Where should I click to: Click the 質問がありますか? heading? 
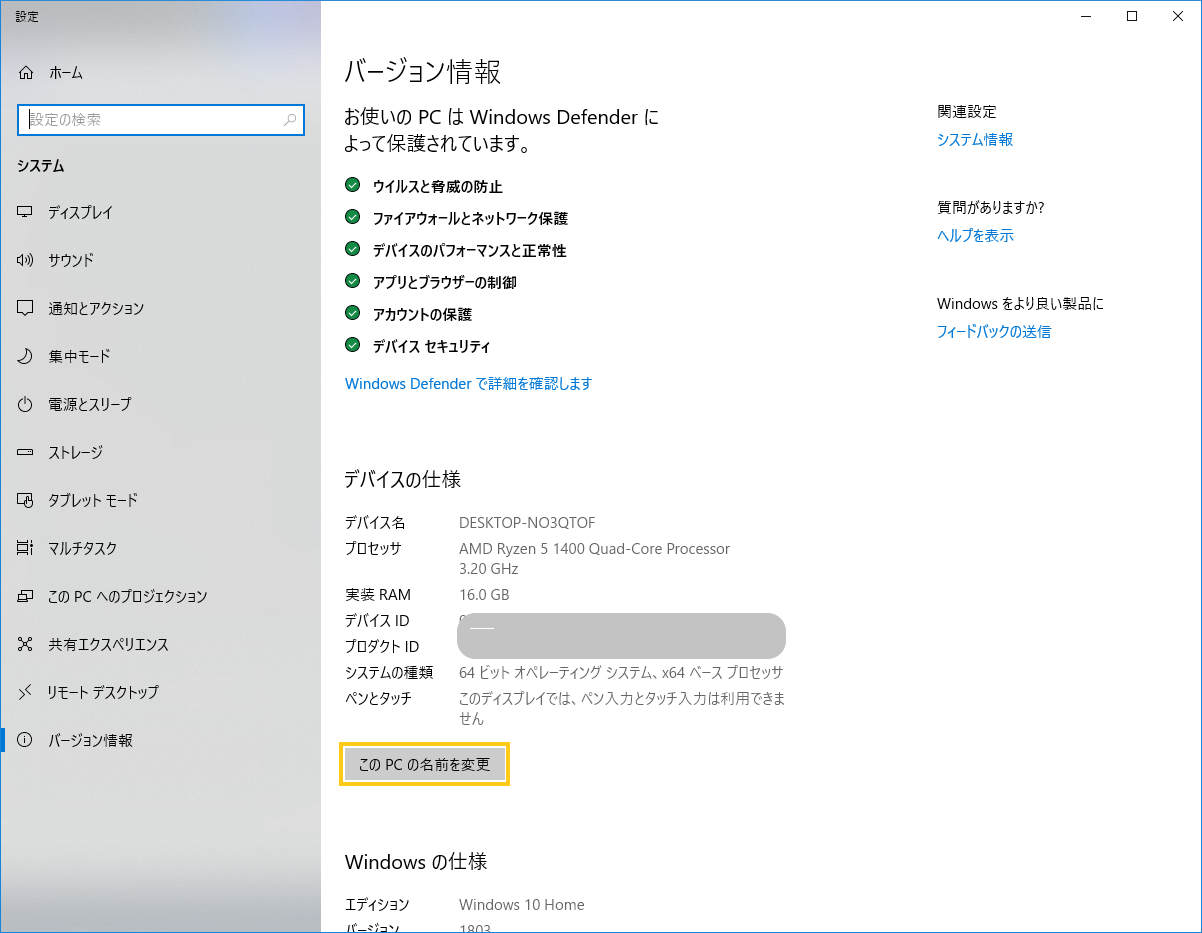click(x=991, y=208)
